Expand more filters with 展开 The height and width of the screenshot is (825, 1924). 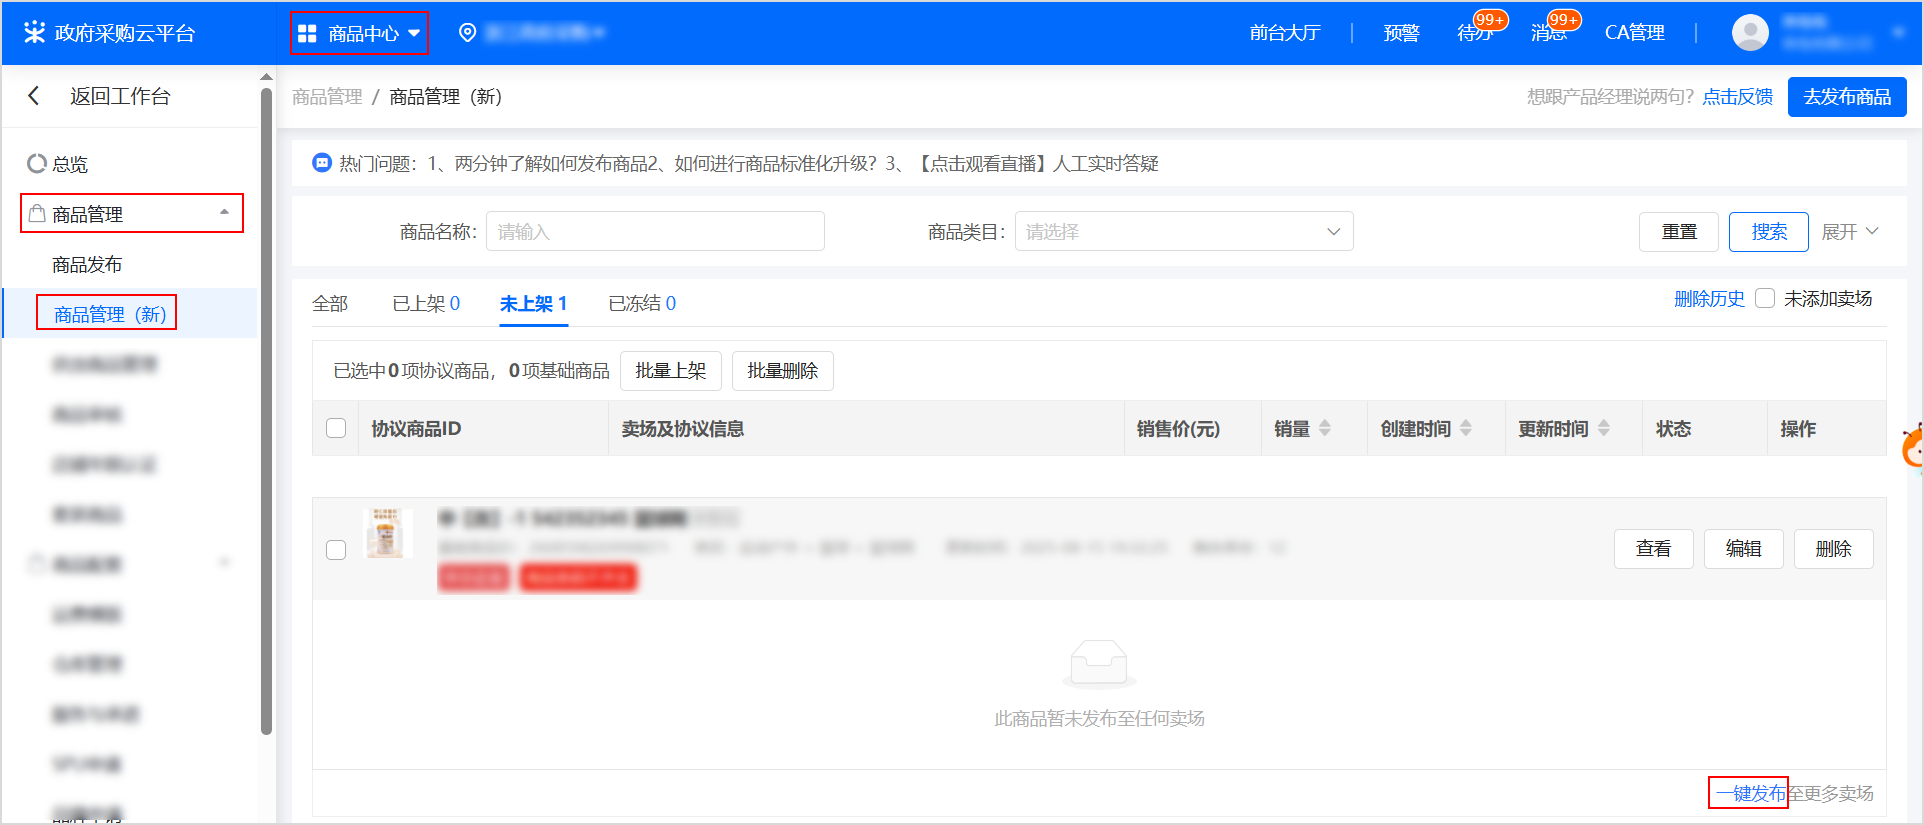click(1849, 232)
